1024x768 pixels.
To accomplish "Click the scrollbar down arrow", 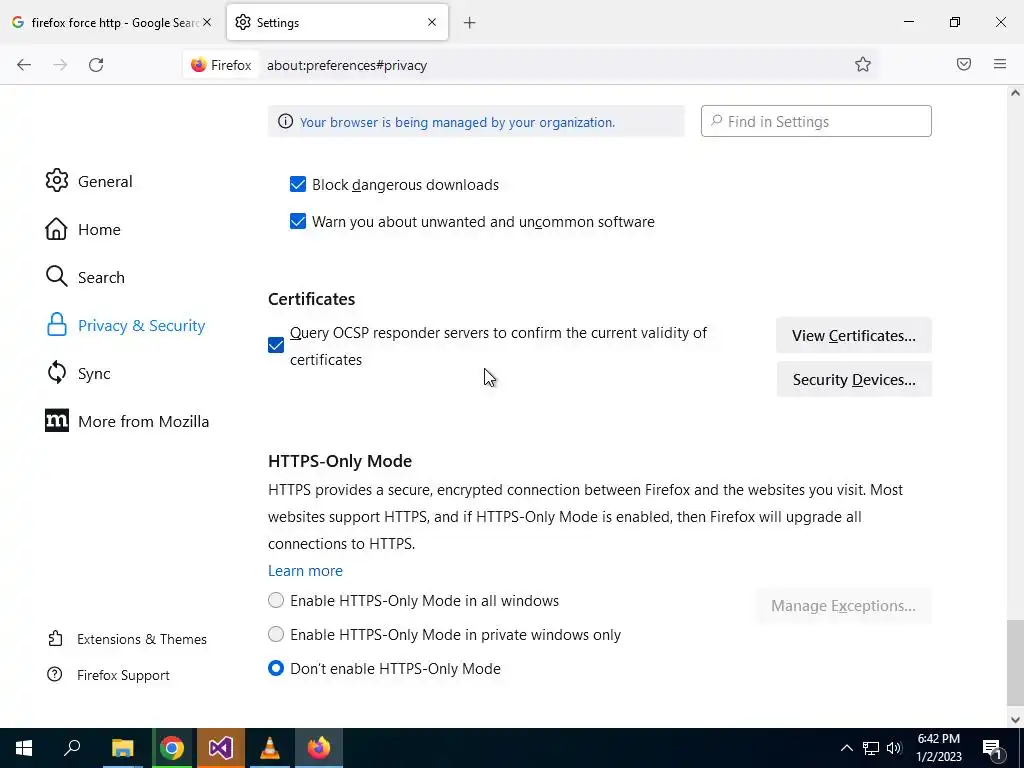I will tap(1015, 720).
